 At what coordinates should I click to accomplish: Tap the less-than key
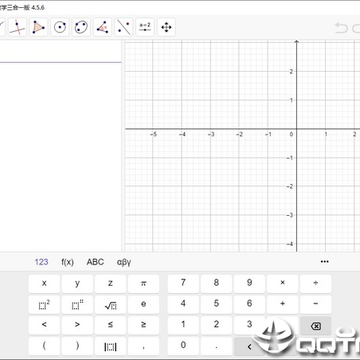44,325
